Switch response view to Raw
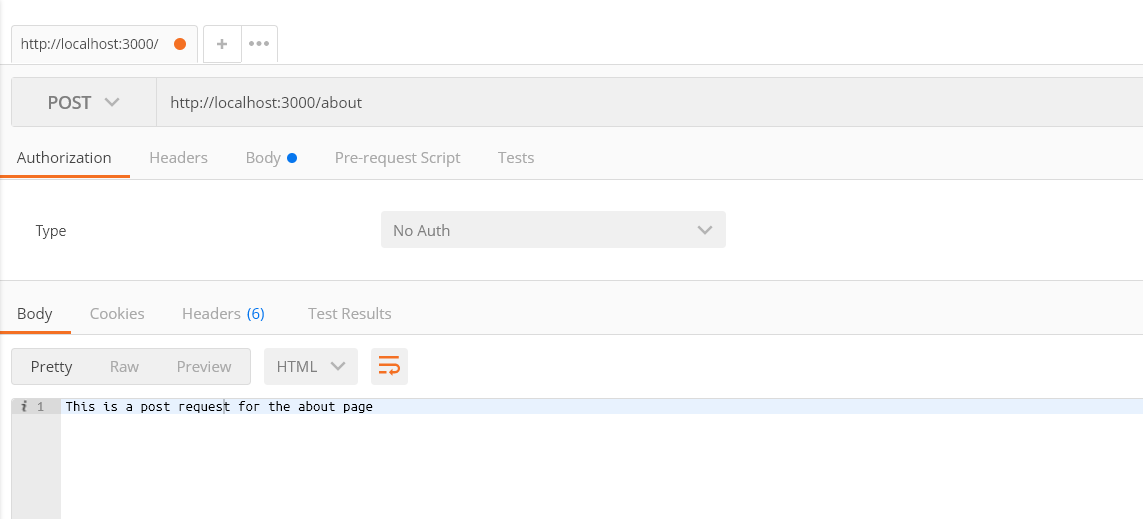This screenshot has width=1143, height=519. click(x=124, y=366)
